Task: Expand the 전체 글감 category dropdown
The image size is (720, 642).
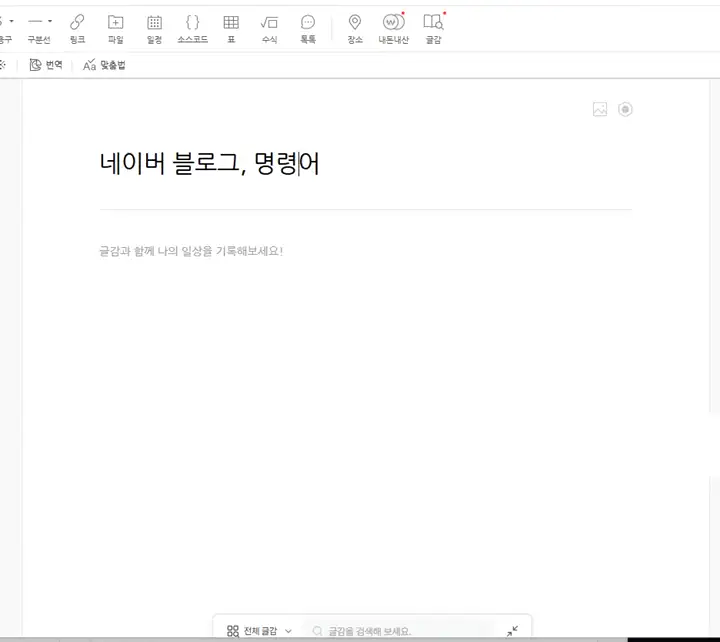Action: tap(259, 631)
